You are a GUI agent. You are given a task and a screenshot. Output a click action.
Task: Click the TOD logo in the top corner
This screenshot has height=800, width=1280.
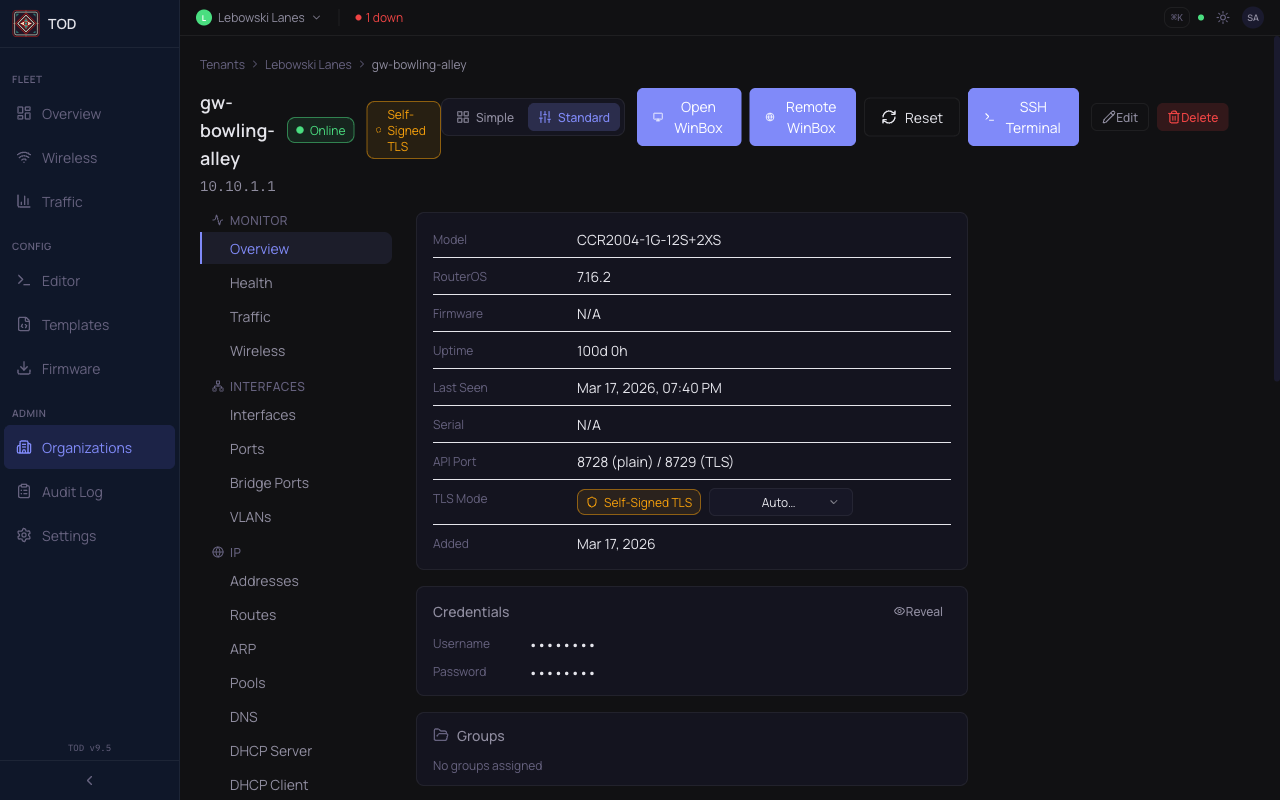[25, 23]
